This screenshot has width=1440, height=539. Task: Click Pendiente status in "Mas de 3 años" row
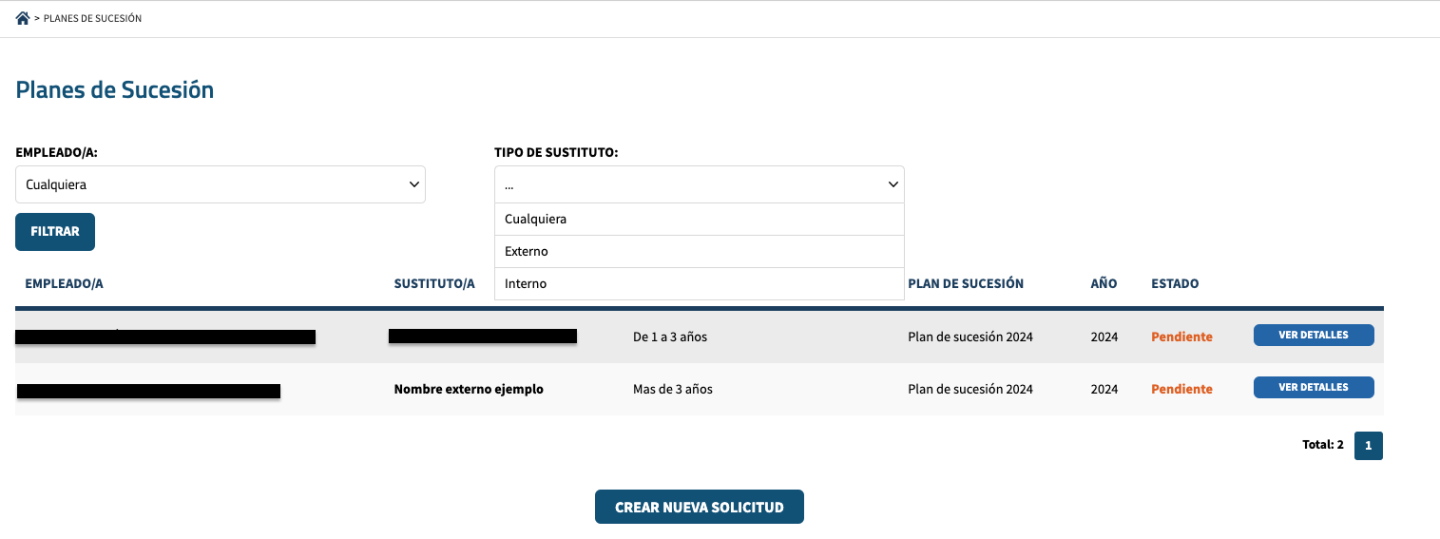(x=1181, y=389)
